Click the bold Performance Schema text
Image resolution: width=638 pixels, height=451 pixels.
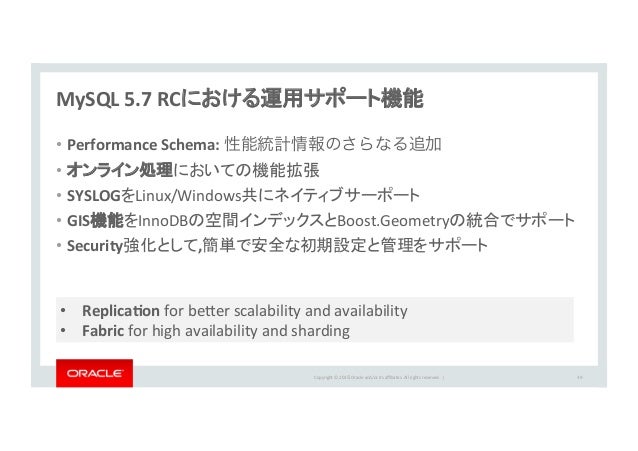(x=143, y=144)
